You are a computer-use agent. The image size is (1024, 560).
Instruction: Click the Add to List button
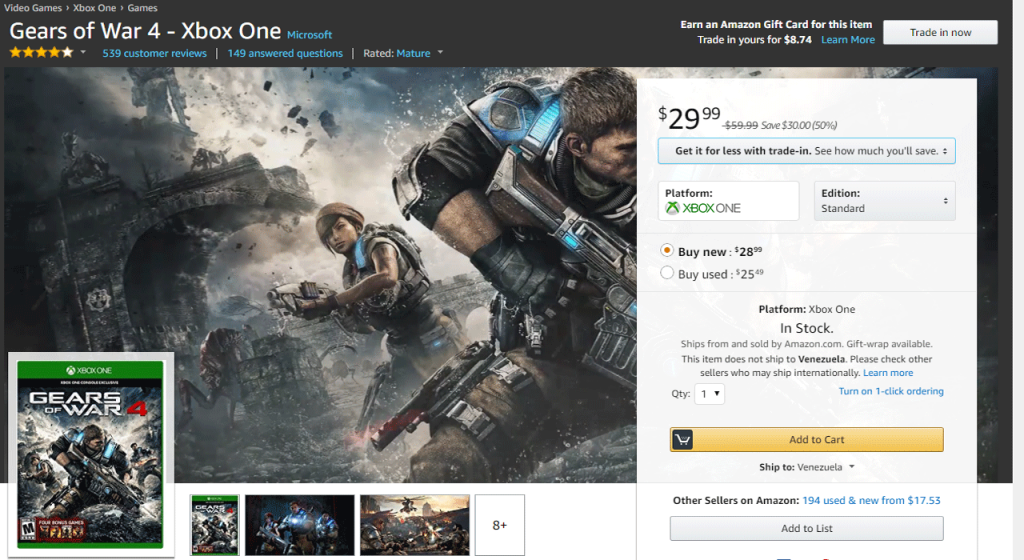[x=807, y=529]
